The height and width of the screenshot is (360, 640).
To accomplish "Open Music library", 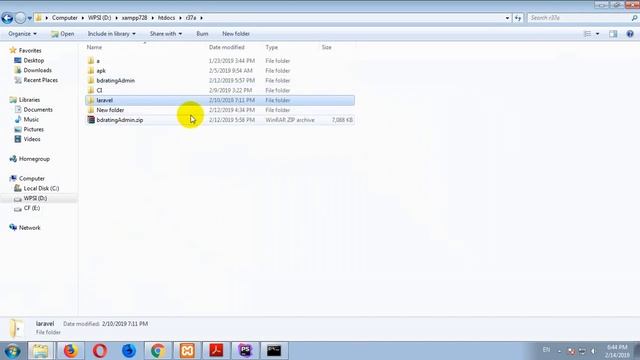I will click(31, 119).
